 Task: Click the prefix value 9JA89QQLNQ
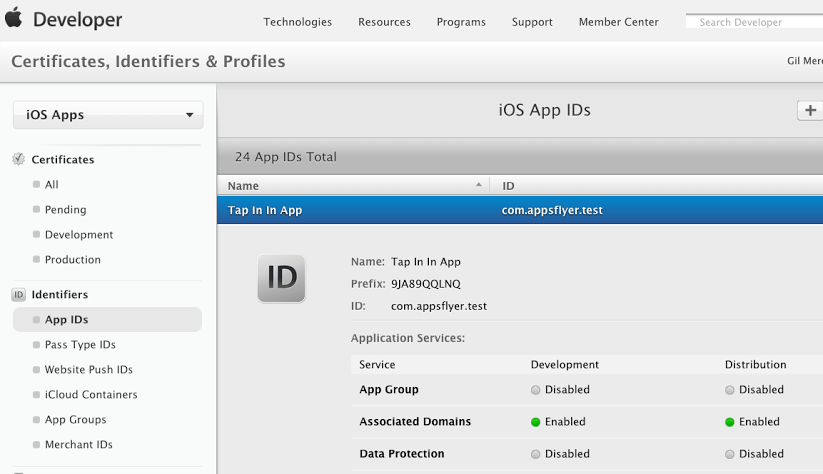point(426,284)
